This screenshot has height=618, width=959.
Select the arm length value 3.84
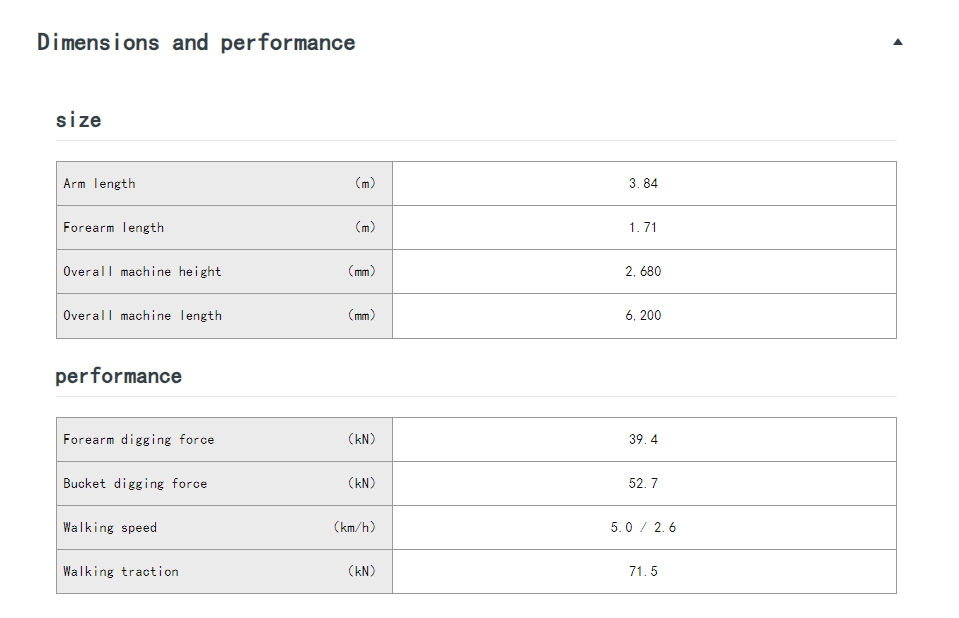[x=643, y=184]
